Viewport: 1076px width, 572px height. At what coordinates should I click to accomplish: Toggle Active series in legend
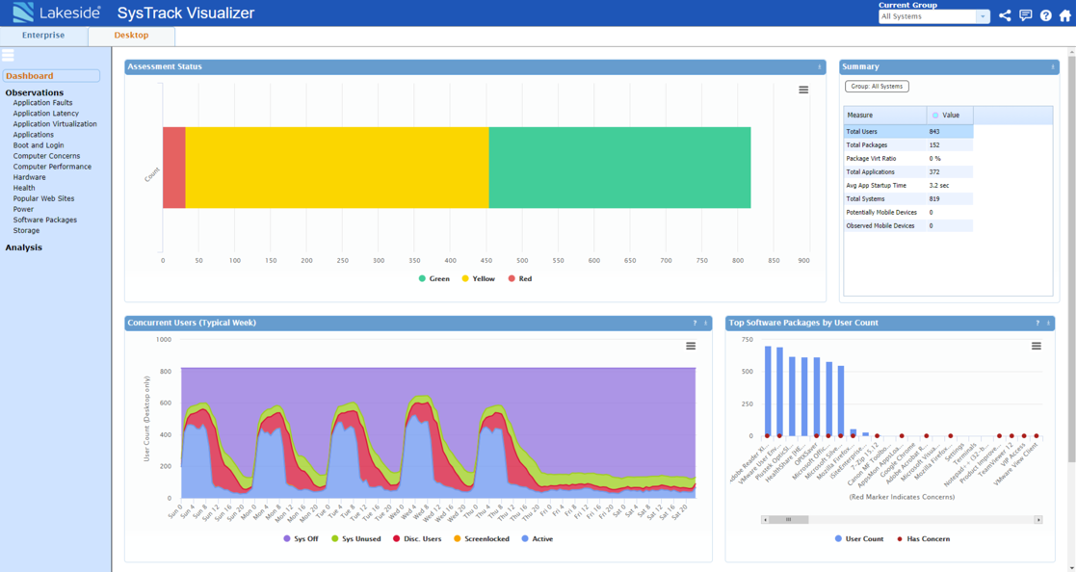537,539
